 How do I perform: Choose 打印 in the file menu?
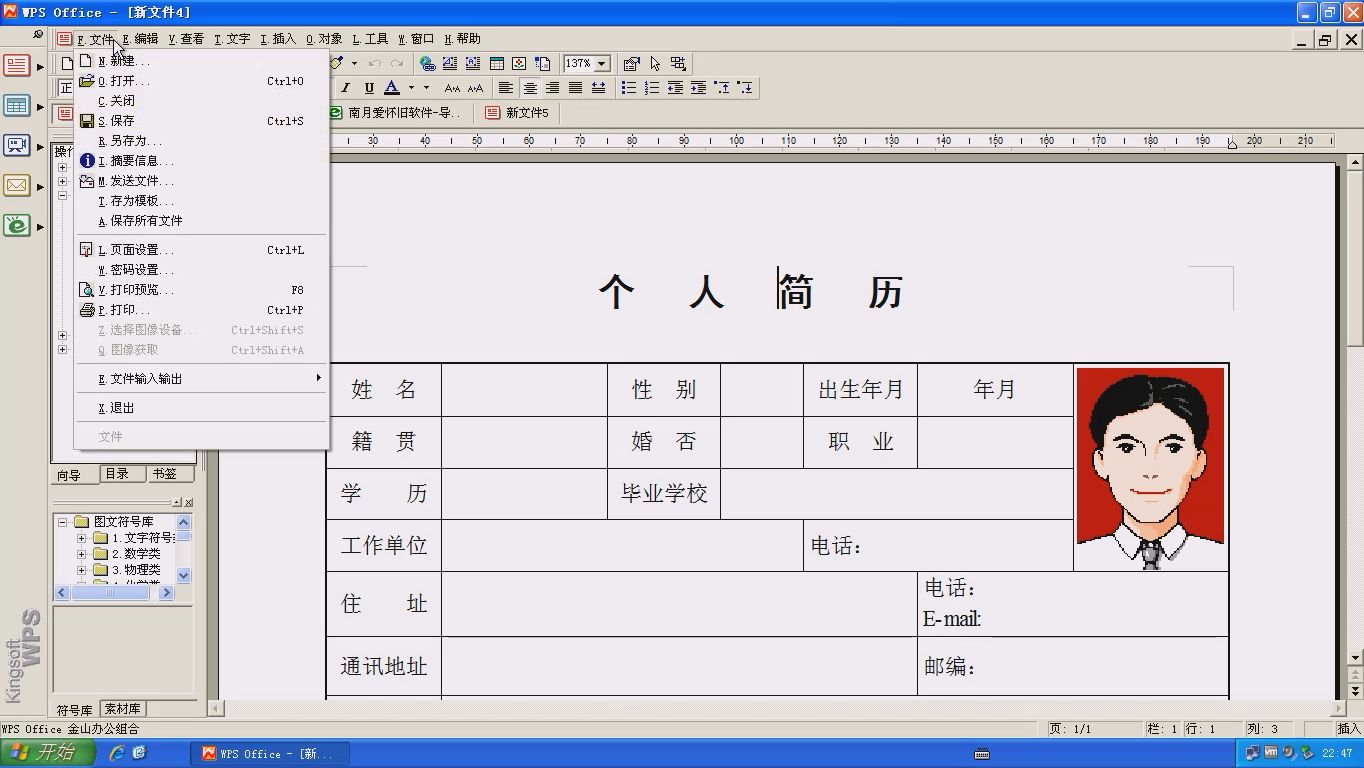click(x=201, y=310)
